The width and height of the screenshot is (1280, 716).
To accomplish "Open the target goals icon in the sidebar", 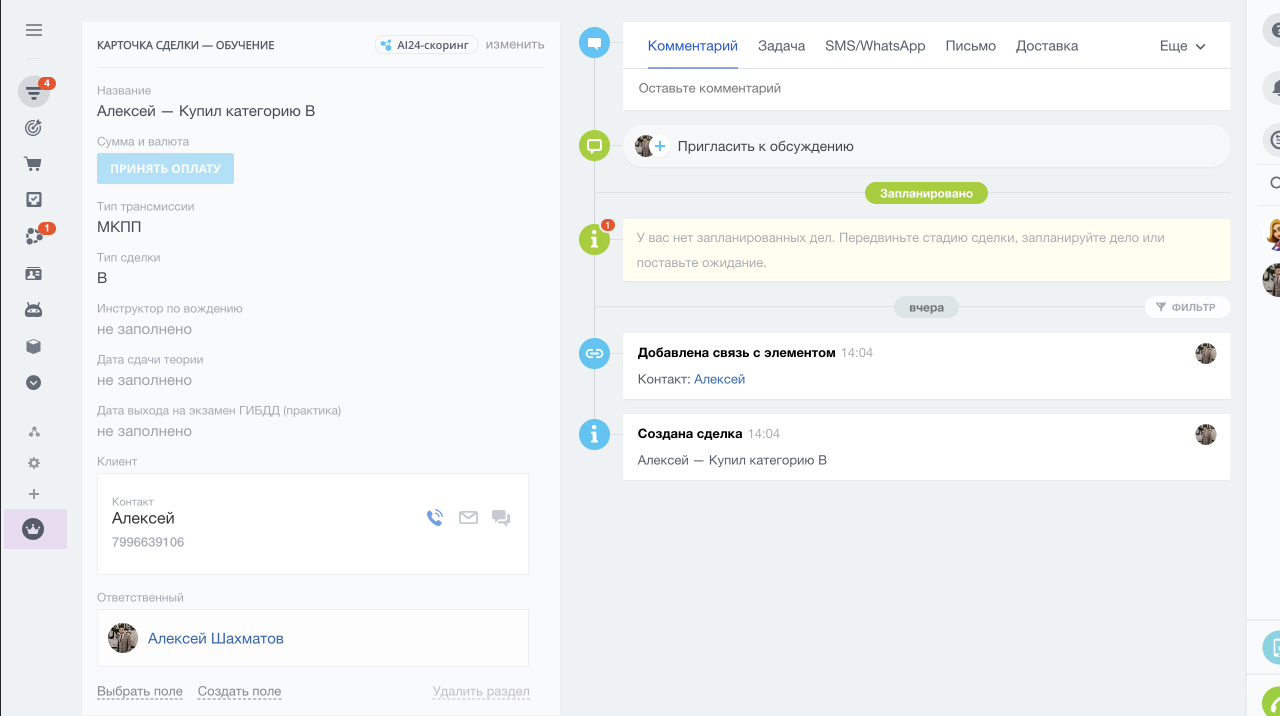I will pos(34,128).
